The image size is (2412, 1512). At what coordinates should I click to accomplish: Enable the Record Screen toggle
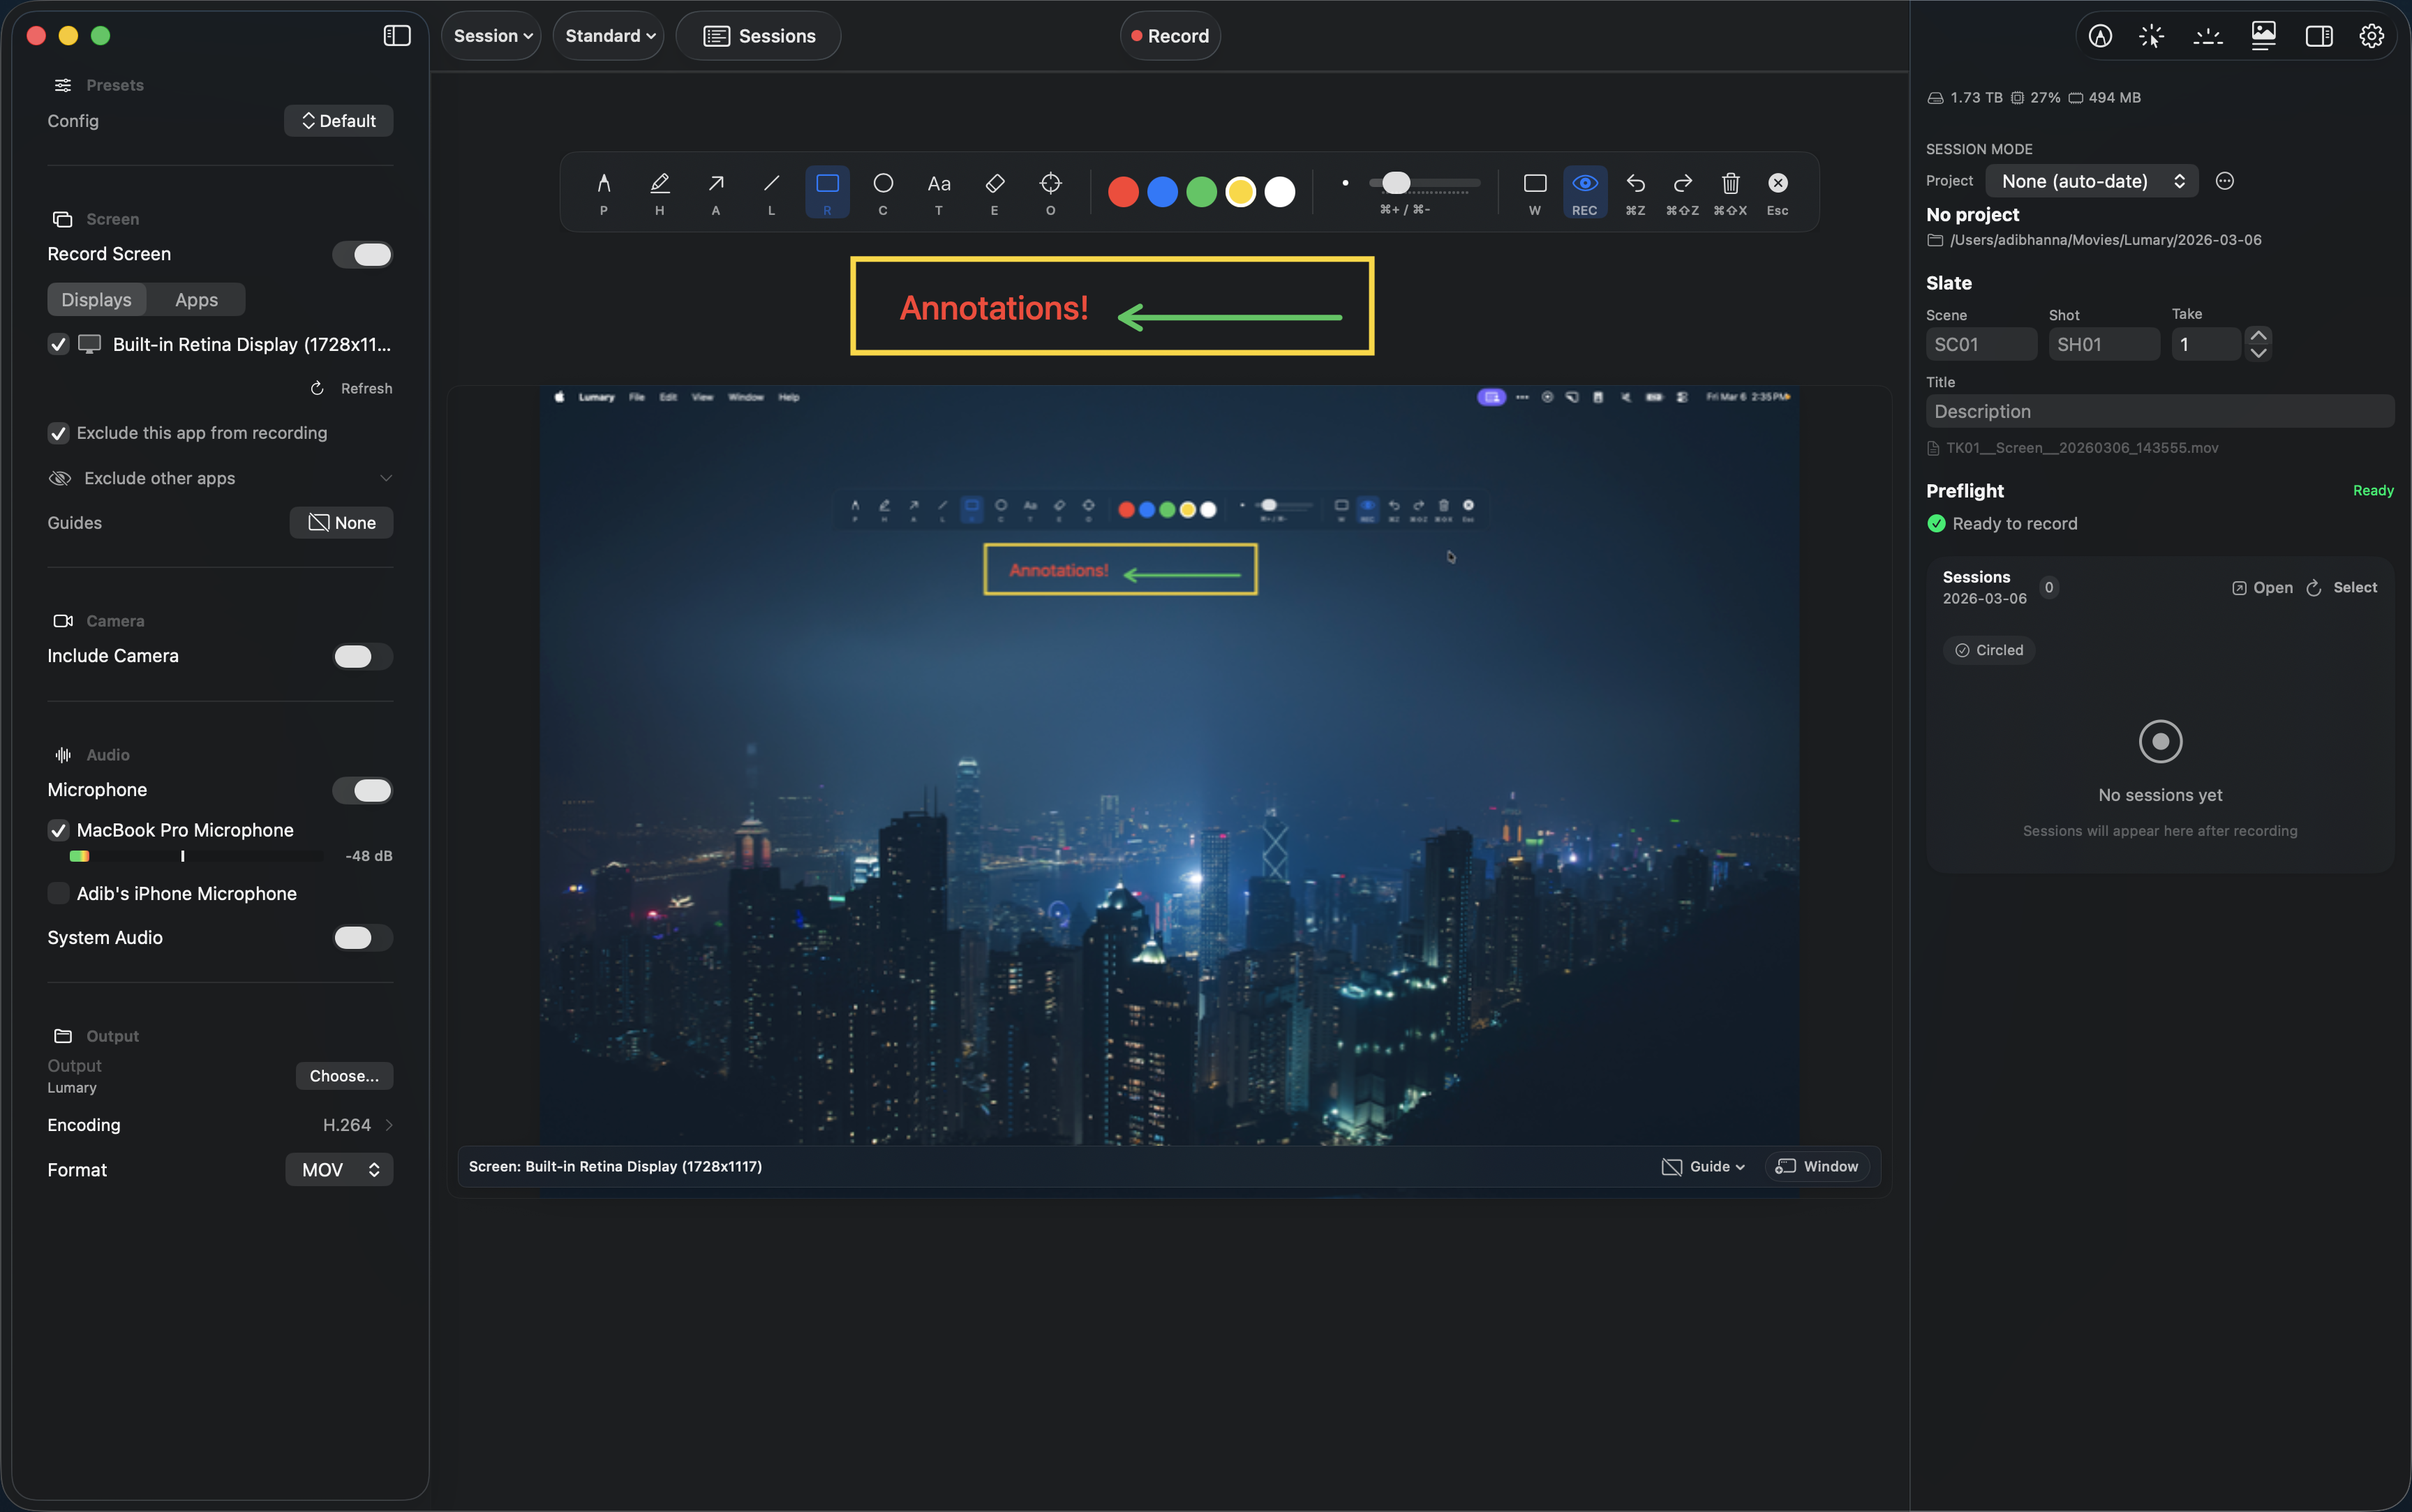363,254
